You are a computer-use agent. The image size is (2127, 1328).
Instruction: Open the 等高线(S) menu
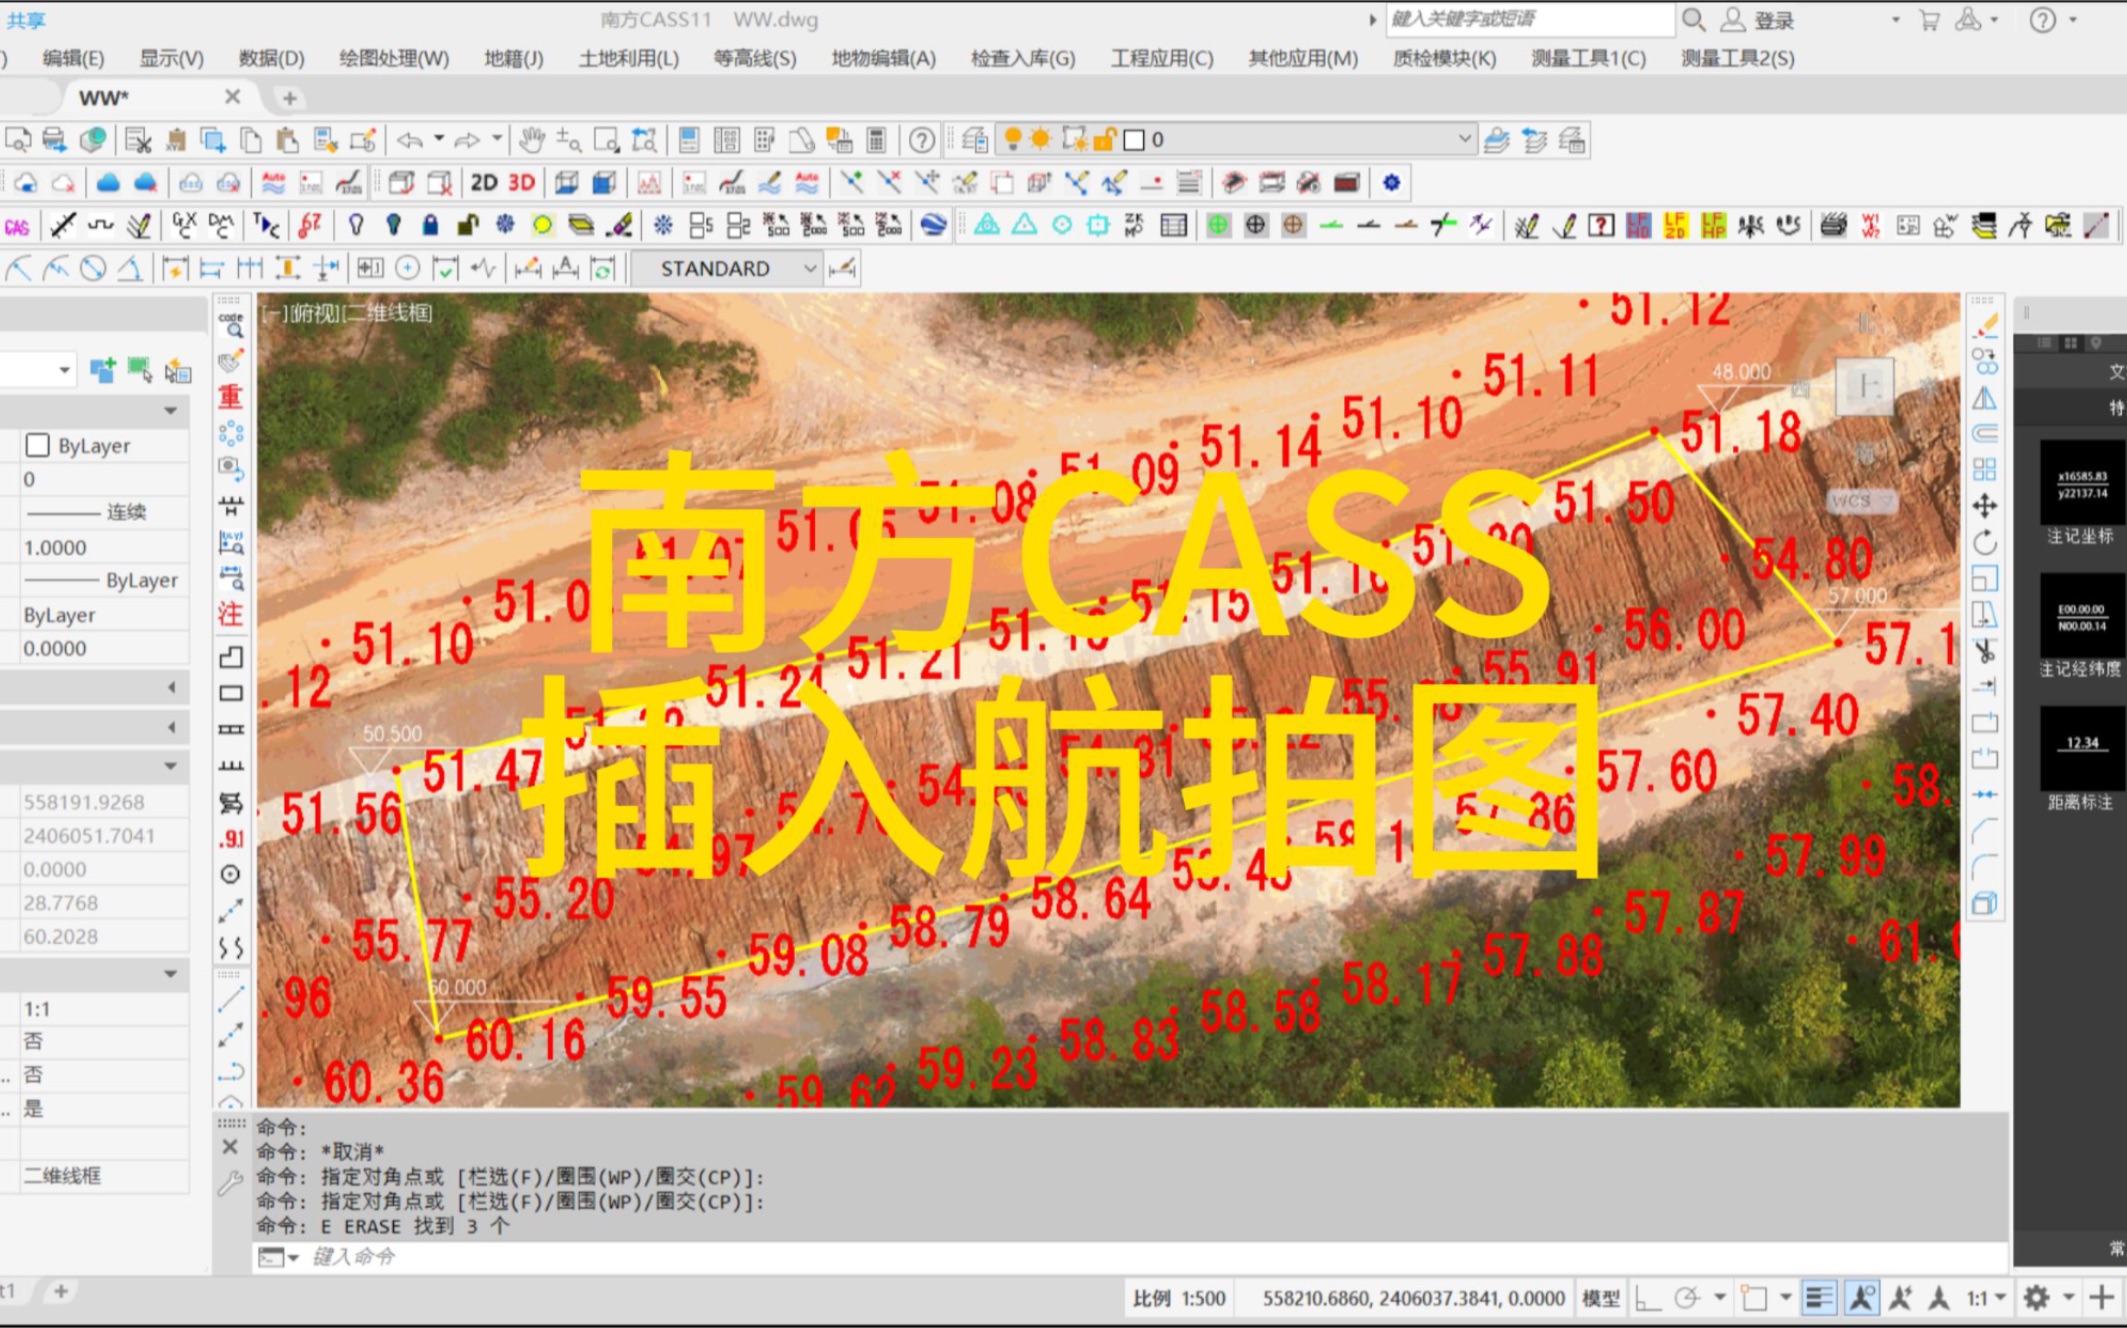click(752, 59)
